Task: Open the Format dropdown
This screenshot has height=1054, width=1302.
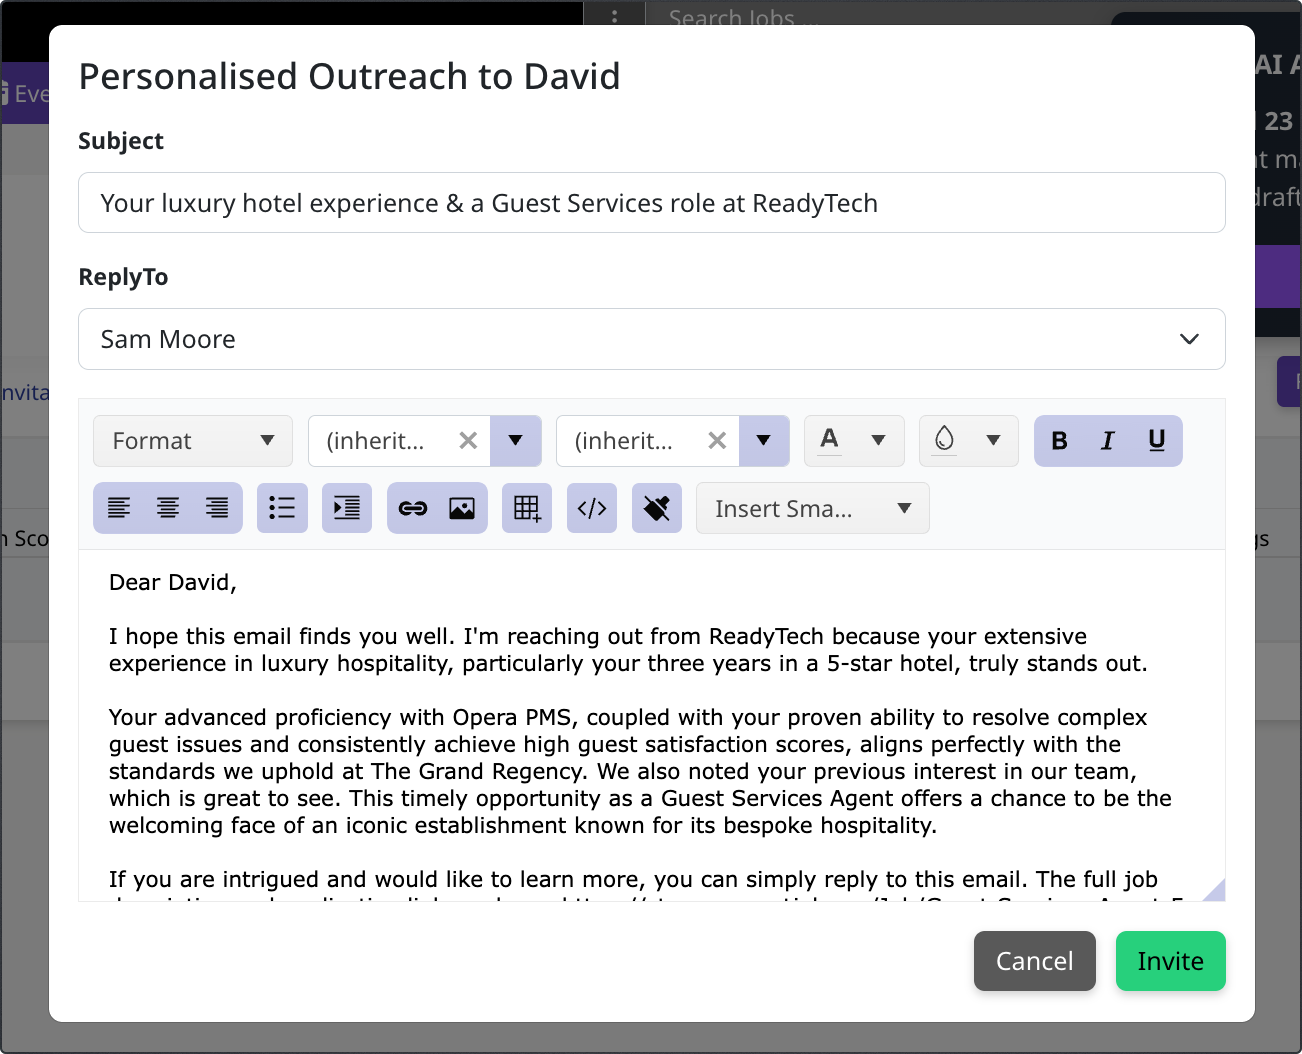Action: tap(193, 441)
